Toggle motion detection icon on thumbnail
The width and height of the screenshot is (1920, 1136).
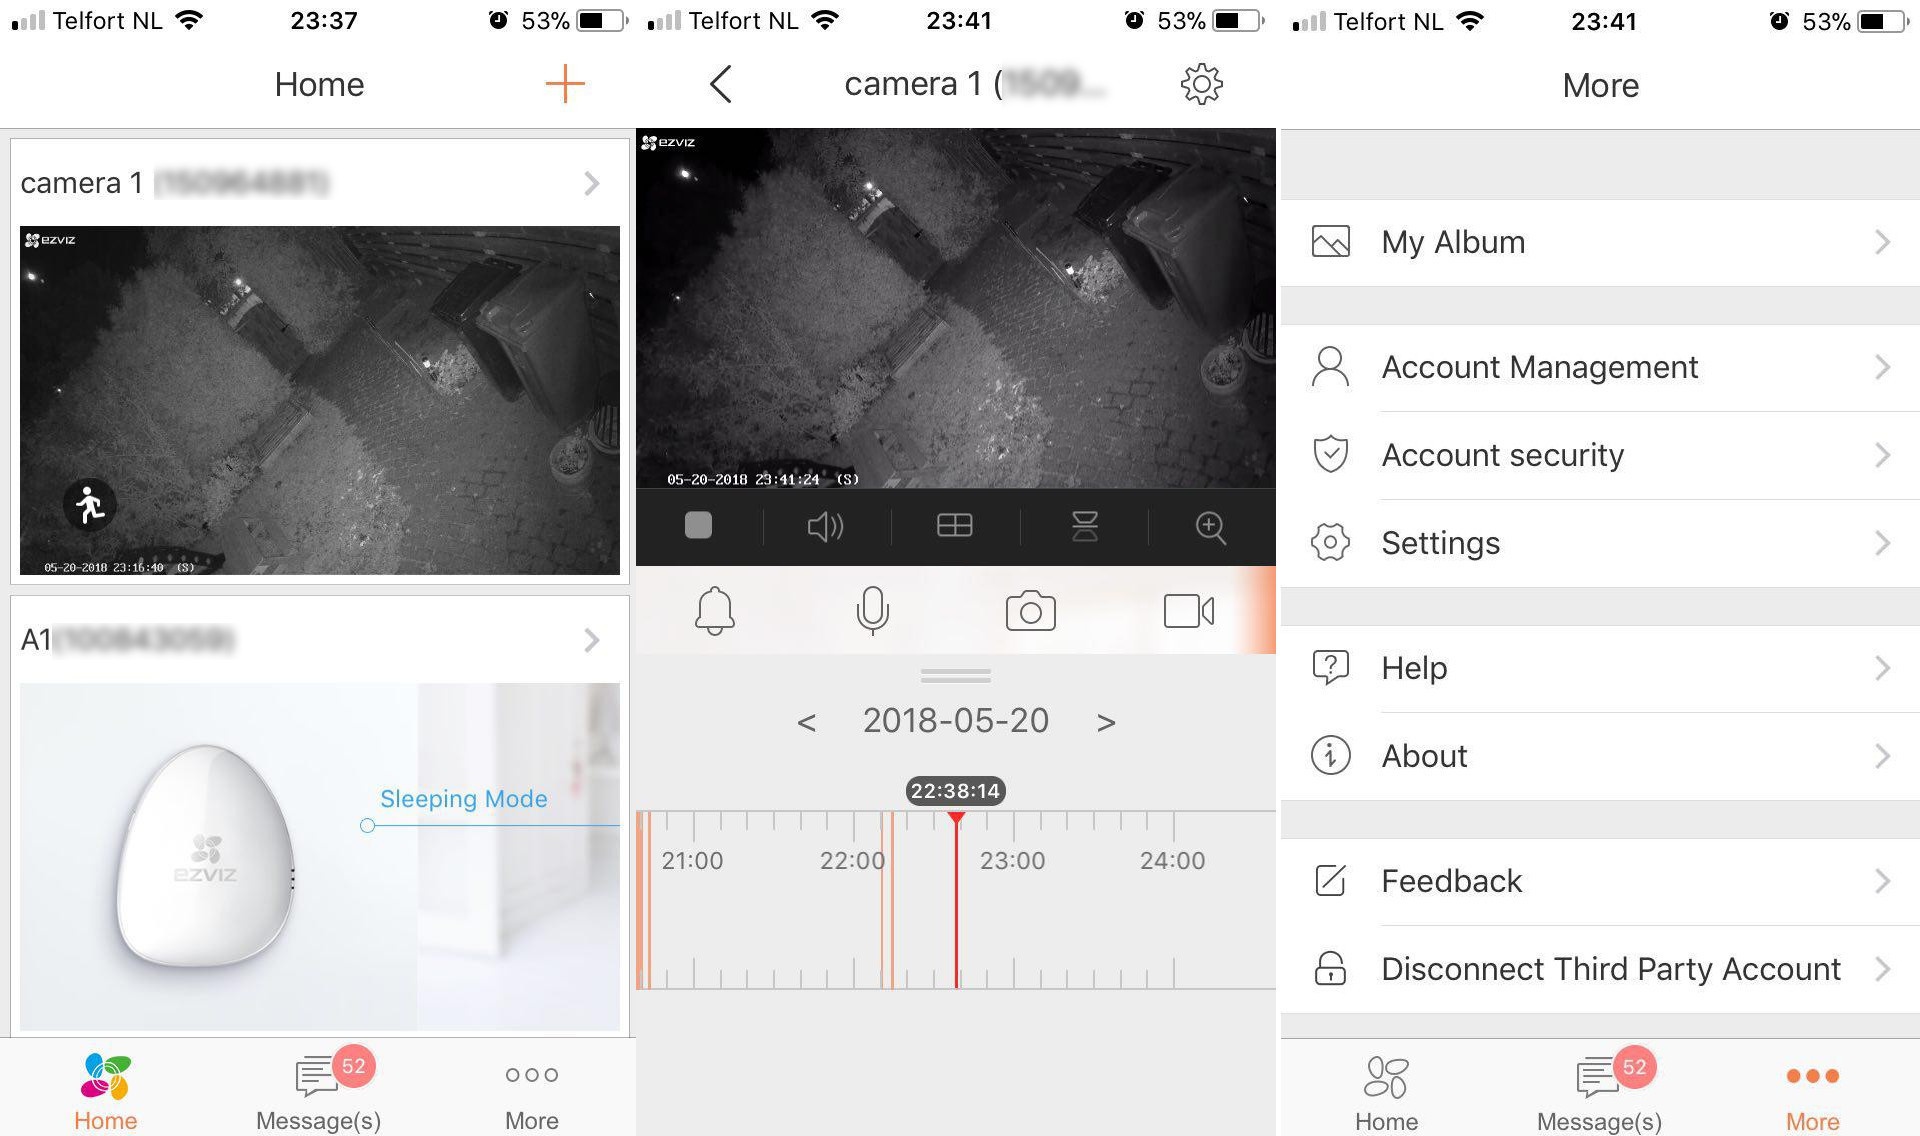[x=90, y=504]
